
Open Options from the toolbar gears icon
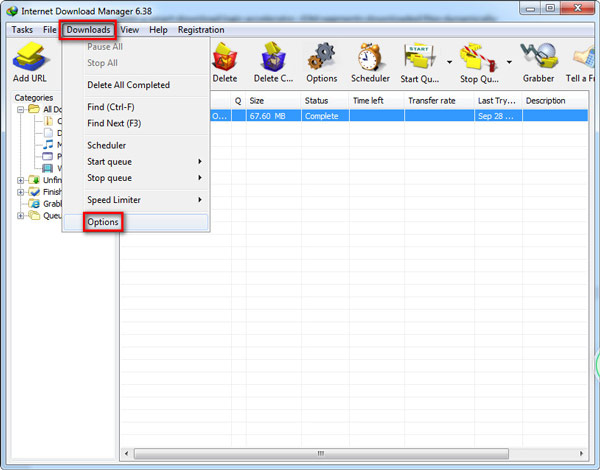321,57
